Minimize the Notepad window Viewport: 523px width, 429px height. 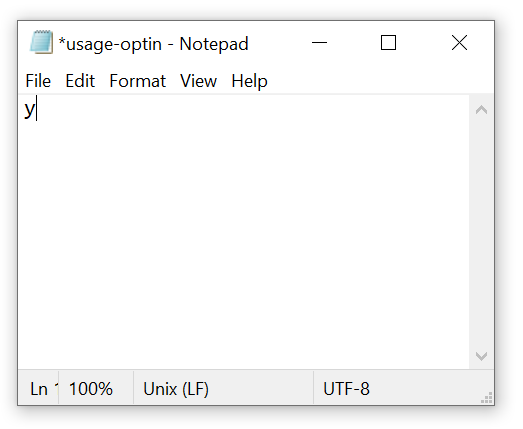tap(319, 43)
